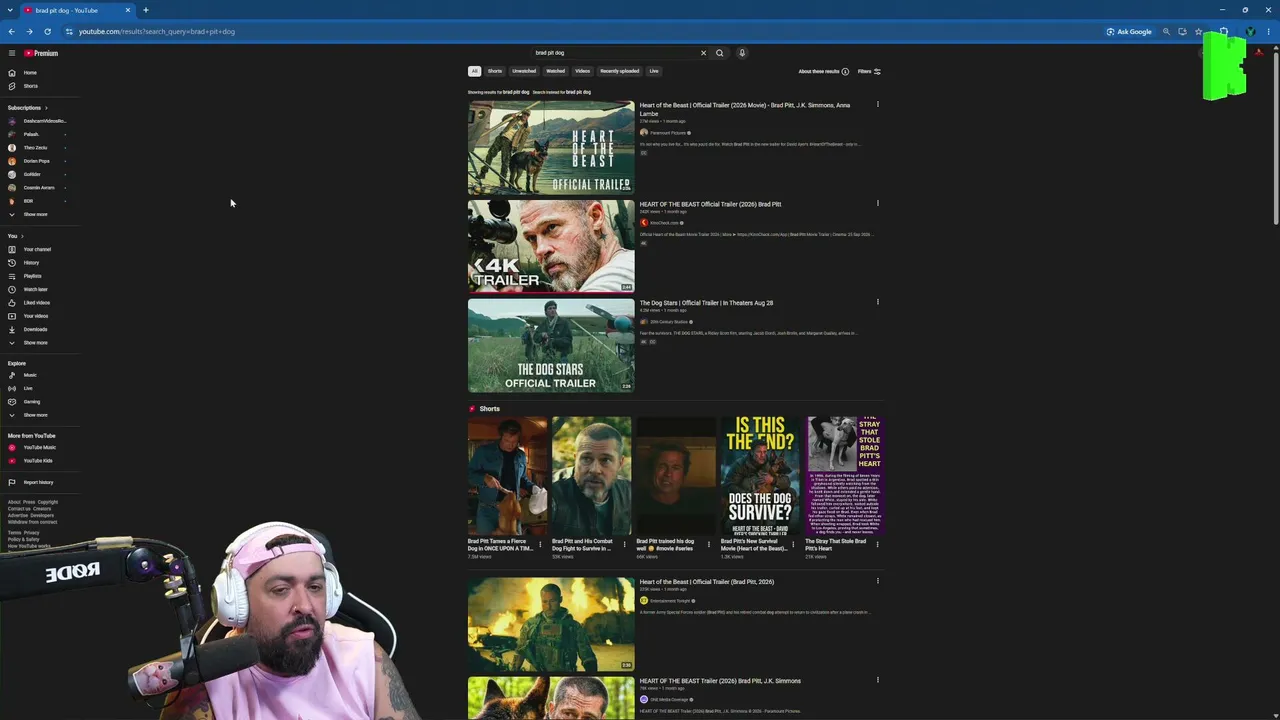The width and height of the screenshot is (1280, 720).
Task: Select the Videos filter chip
Action: [x=582, y=71]
